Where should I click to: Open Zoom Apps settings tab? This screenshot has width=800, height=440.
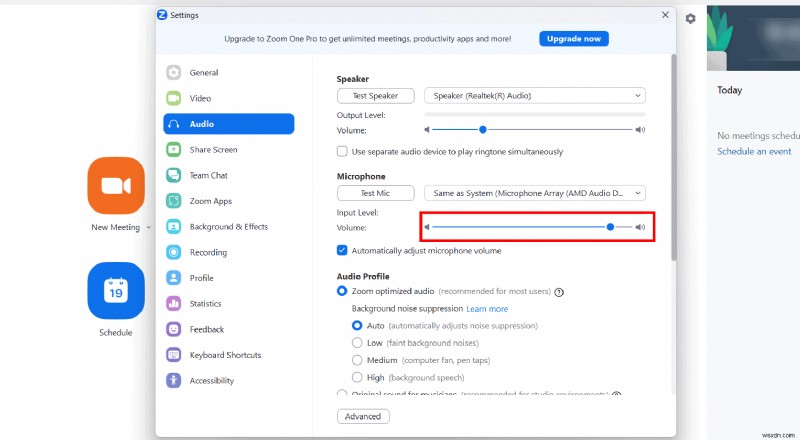229,201
